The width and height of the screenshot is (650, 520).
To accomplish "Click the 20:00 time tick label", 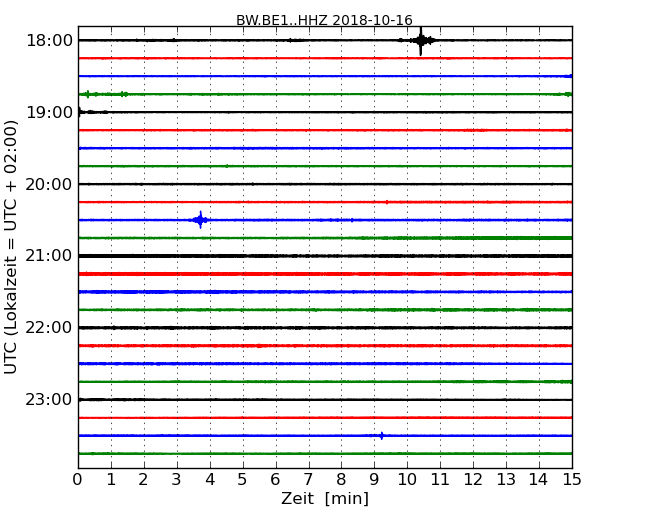I will pyautogui.click(x=49, y=184).
